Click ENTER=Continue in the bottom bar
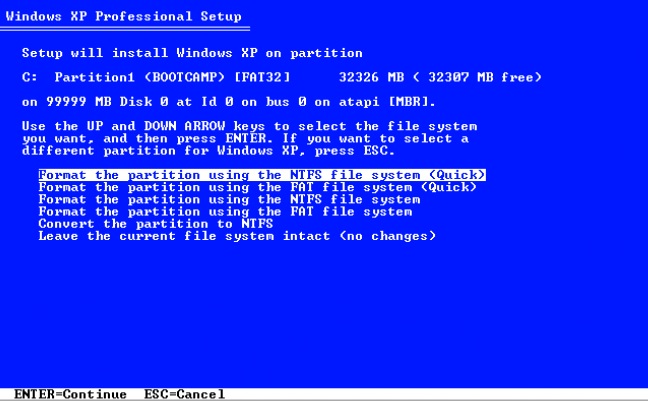 70,394
